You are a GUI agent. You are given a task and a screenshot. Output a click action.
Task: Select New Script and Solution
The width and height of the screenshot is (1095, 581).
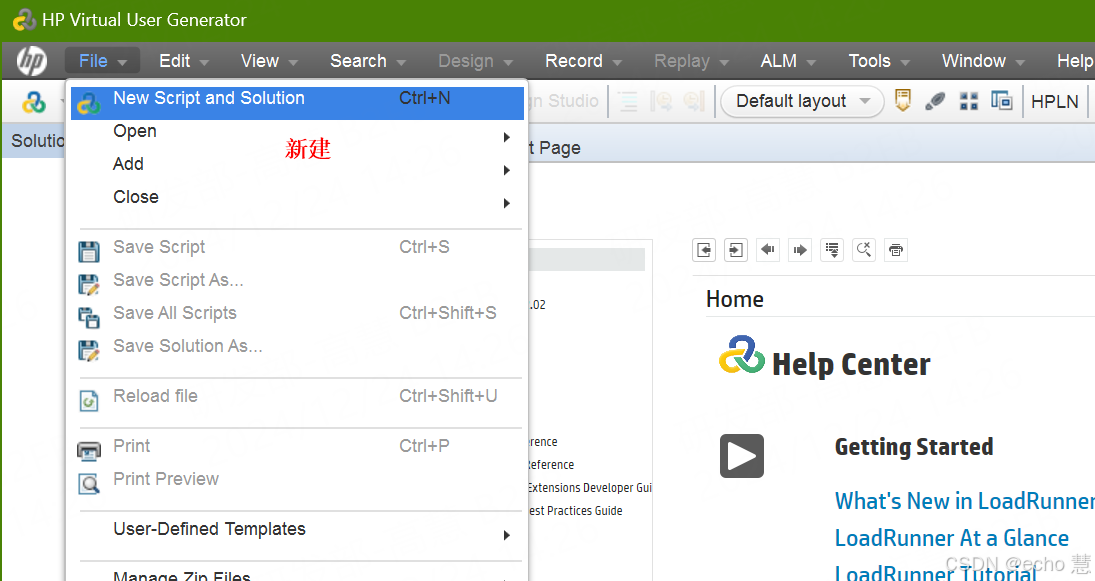[297, 103]
